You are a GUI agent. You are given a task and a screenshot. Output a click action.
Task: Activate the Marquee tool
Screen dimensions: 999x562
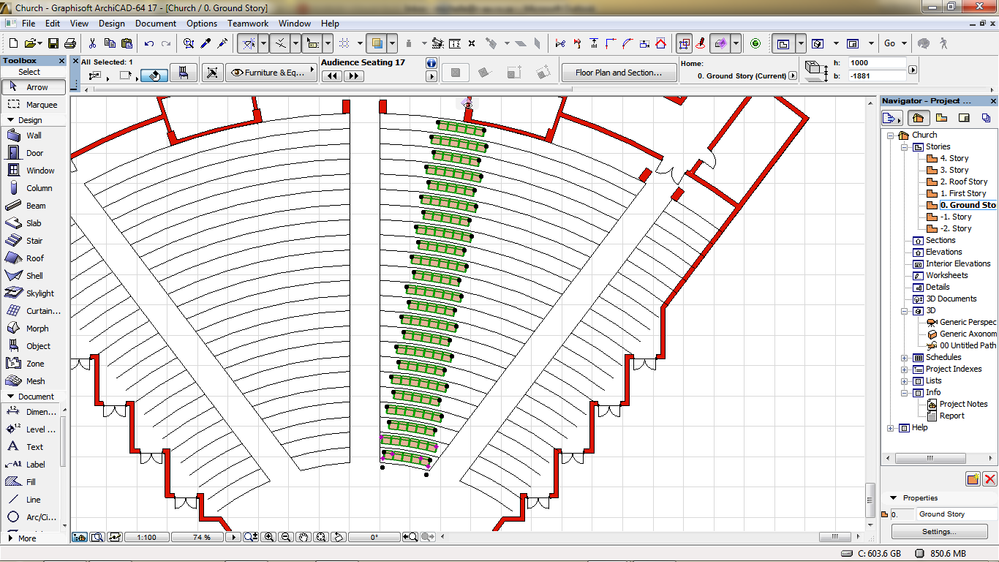[x=33, y=104]
